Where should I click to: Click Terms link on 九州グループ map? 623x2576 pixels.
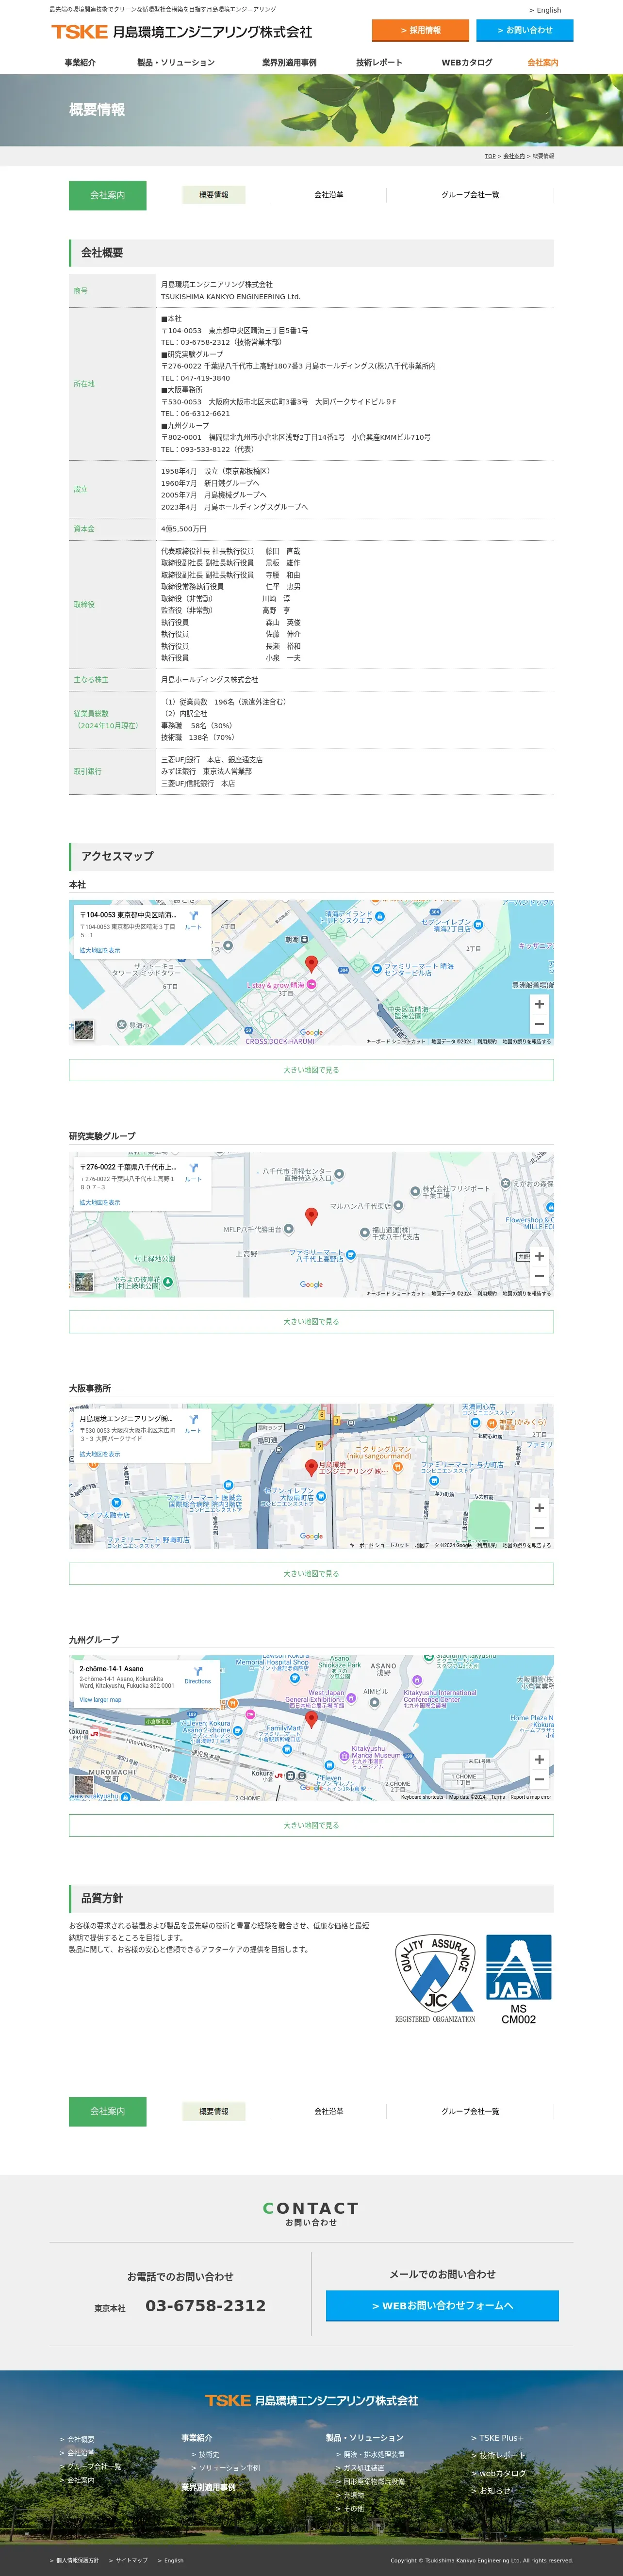(498, 1797)
